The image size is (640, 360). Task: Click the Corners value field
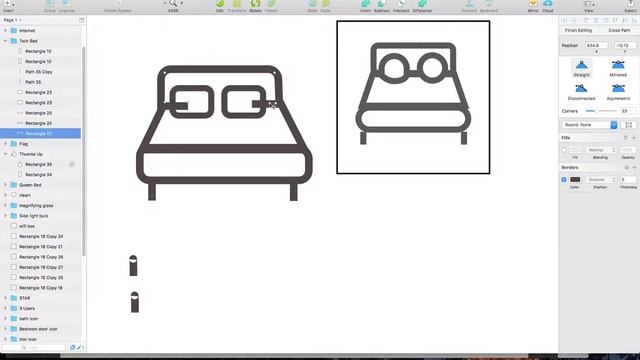[627, 111]
